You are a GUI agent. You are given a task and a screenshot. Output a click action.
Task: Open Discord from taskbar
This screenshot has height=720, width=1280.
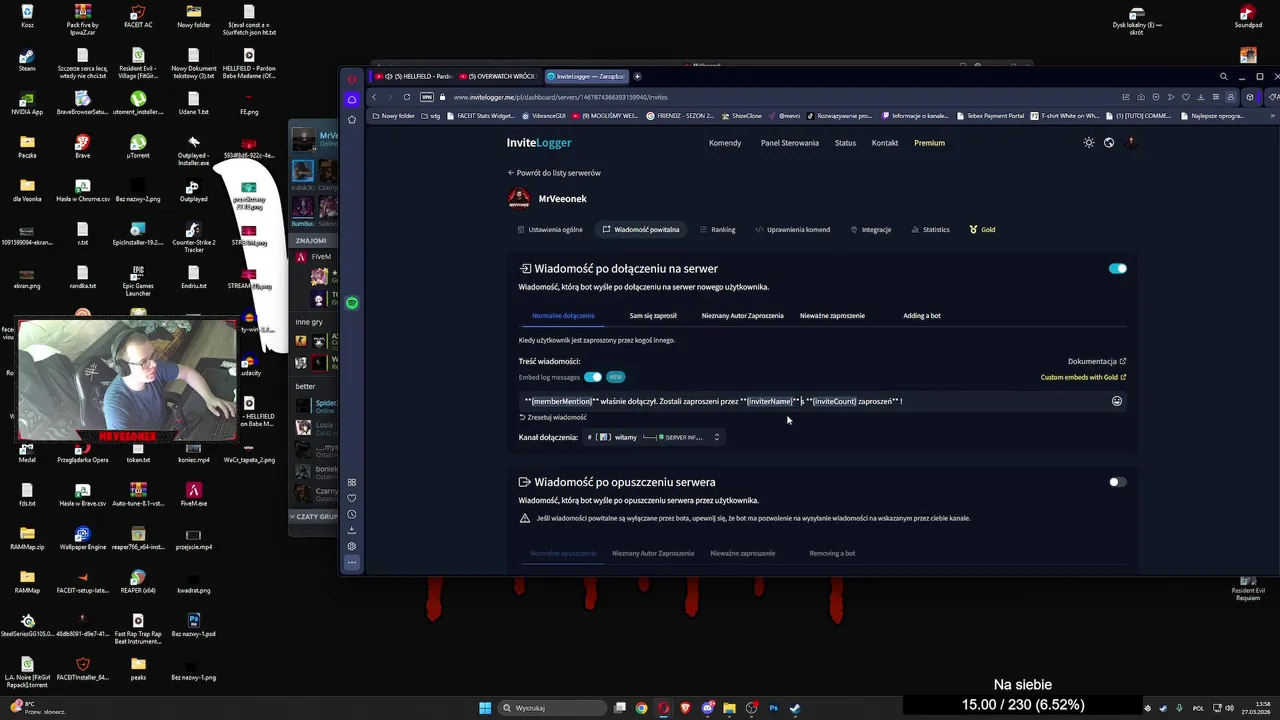pos(708,708)
